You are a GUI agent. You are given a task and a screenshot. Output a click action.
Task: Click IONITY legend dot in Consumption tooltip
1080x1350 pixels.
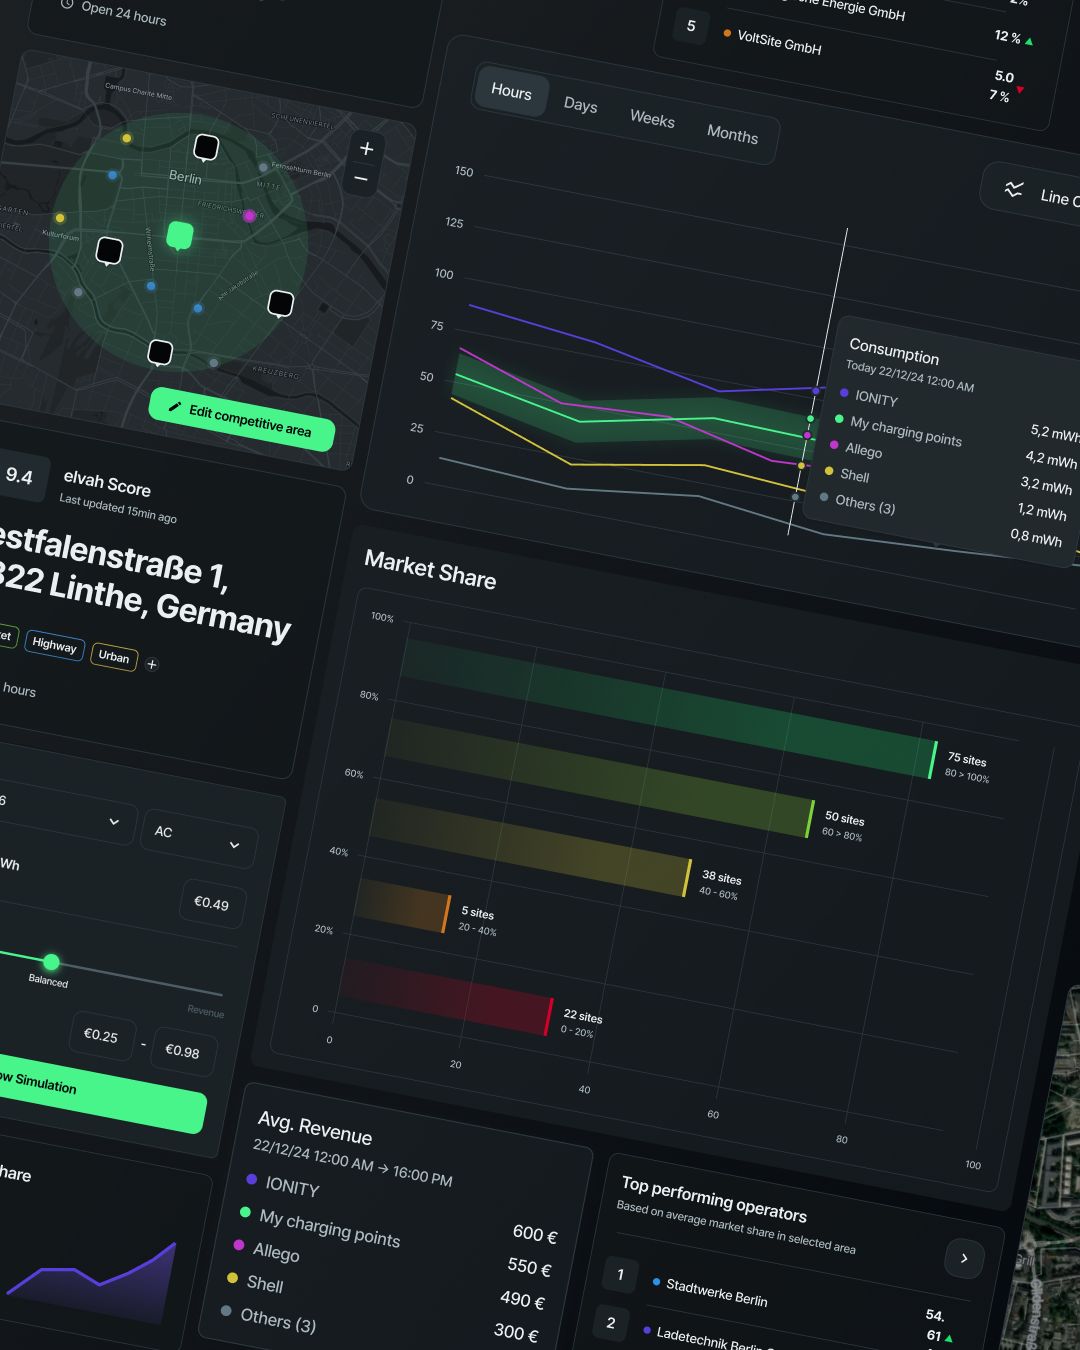tap(845, 393)
